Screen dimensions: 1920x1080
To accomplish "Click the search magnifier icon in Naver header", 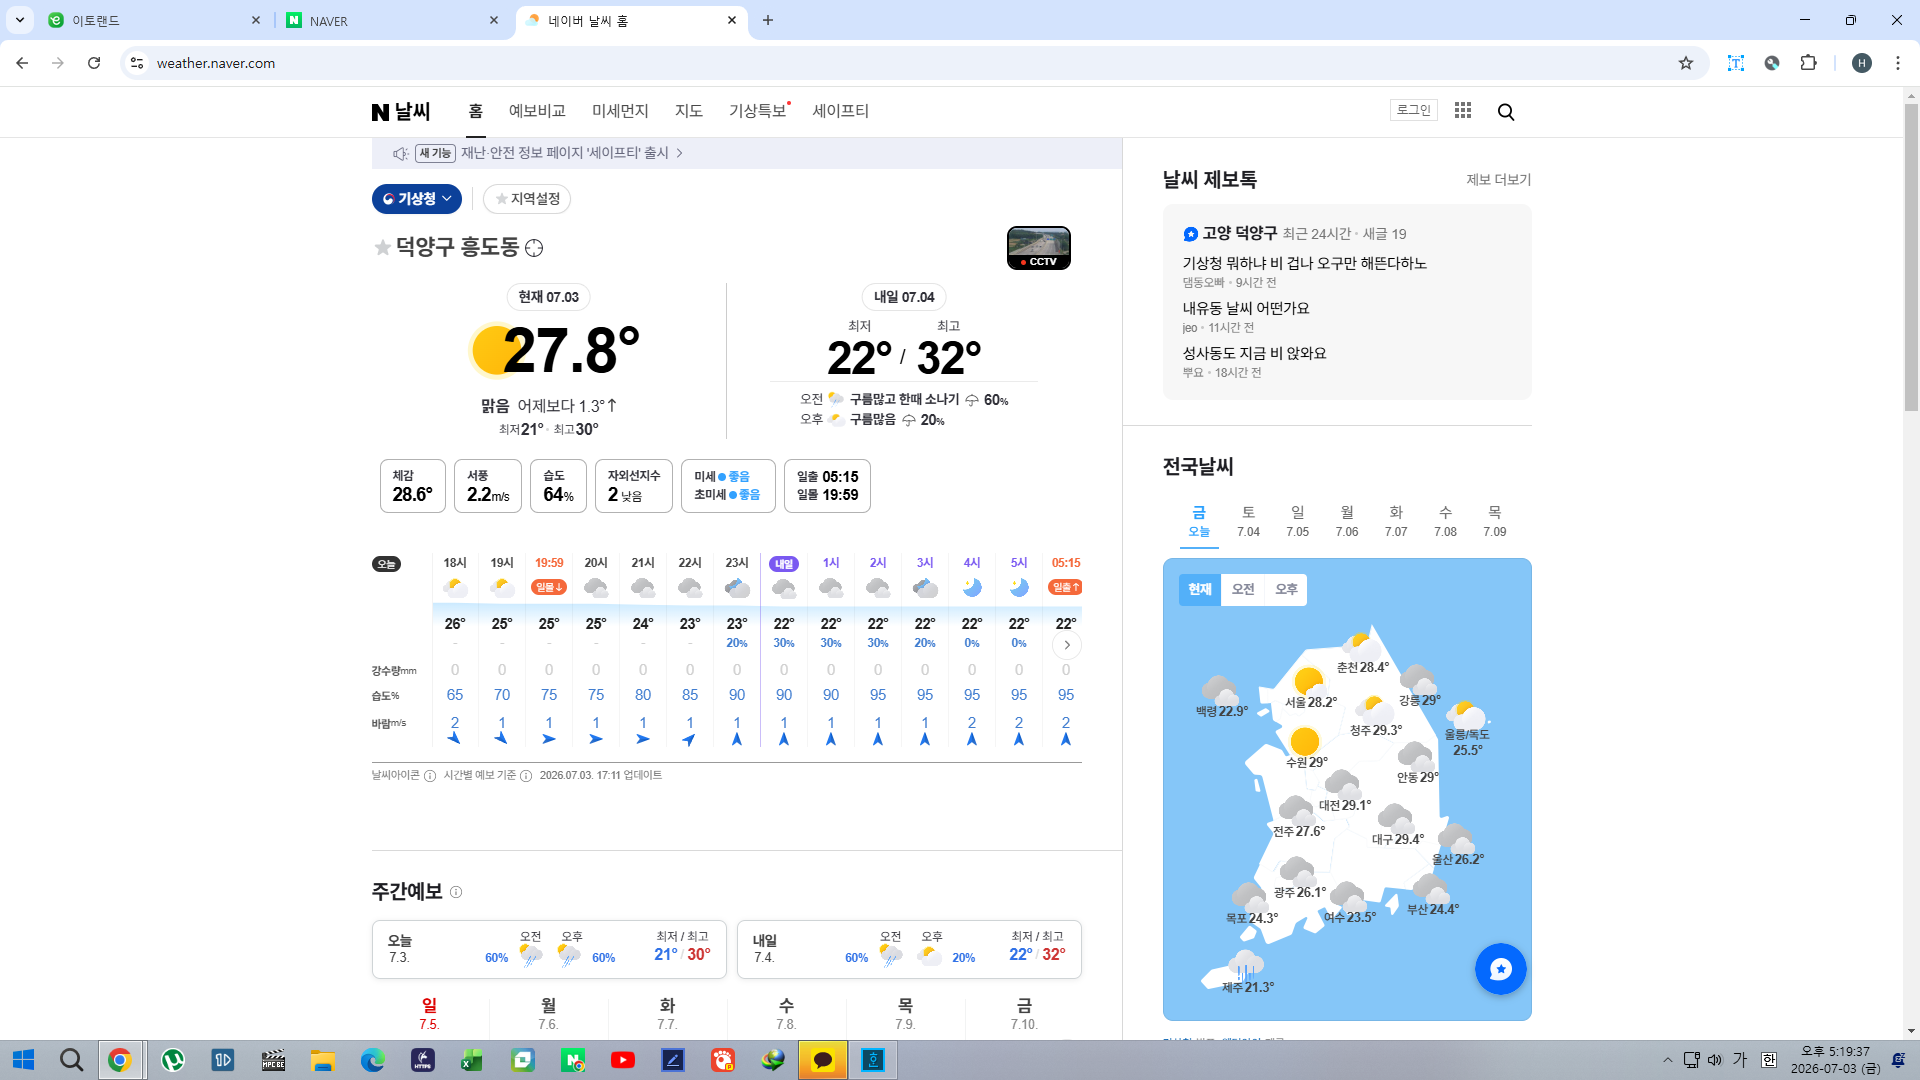I will click(x=1506, y=112).
